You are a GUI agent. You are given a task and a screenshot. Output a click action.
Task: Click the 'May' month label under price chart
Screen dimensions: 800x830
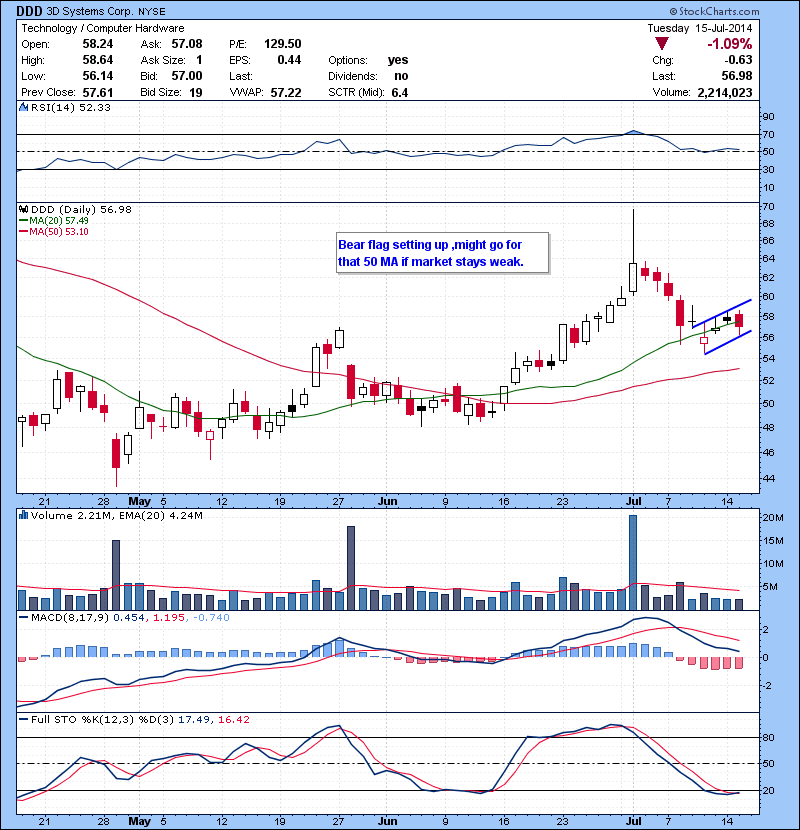(x=139, y=501)
